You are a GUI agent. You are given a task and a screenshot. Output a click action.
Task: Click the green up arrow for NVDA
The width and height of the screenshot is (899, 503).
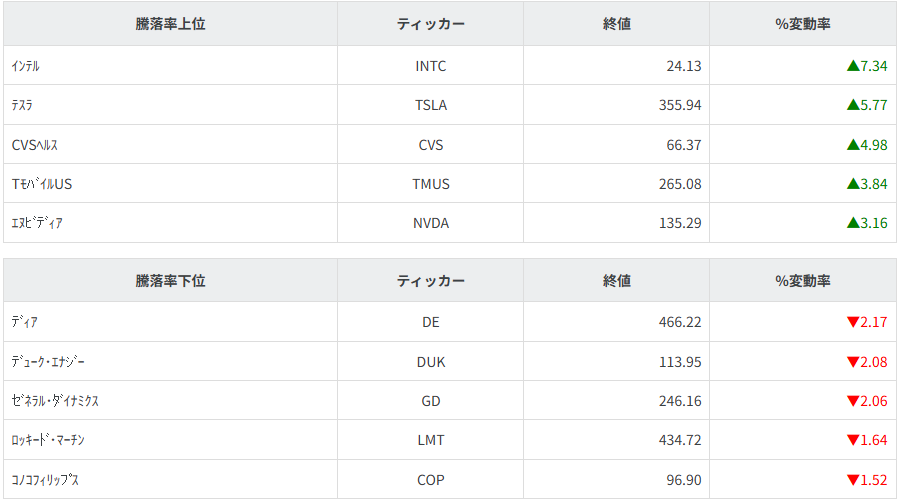(x=852, y=223)
